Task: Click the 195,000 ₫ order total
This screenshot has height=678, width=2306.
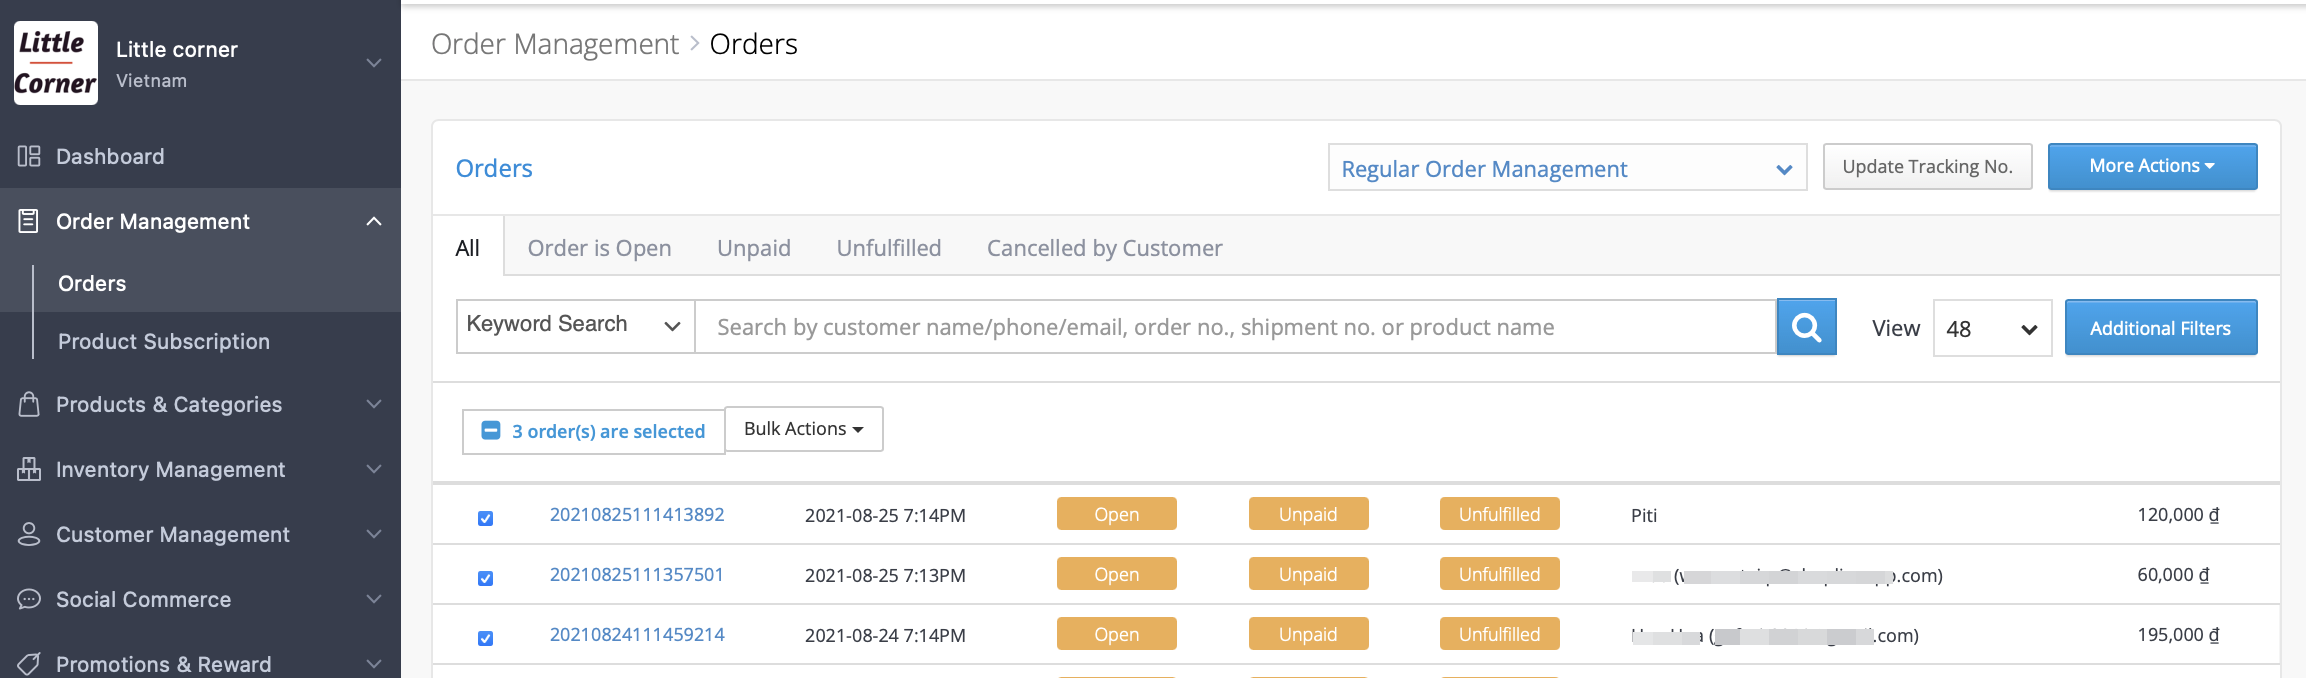Action: pos(2178,635)
